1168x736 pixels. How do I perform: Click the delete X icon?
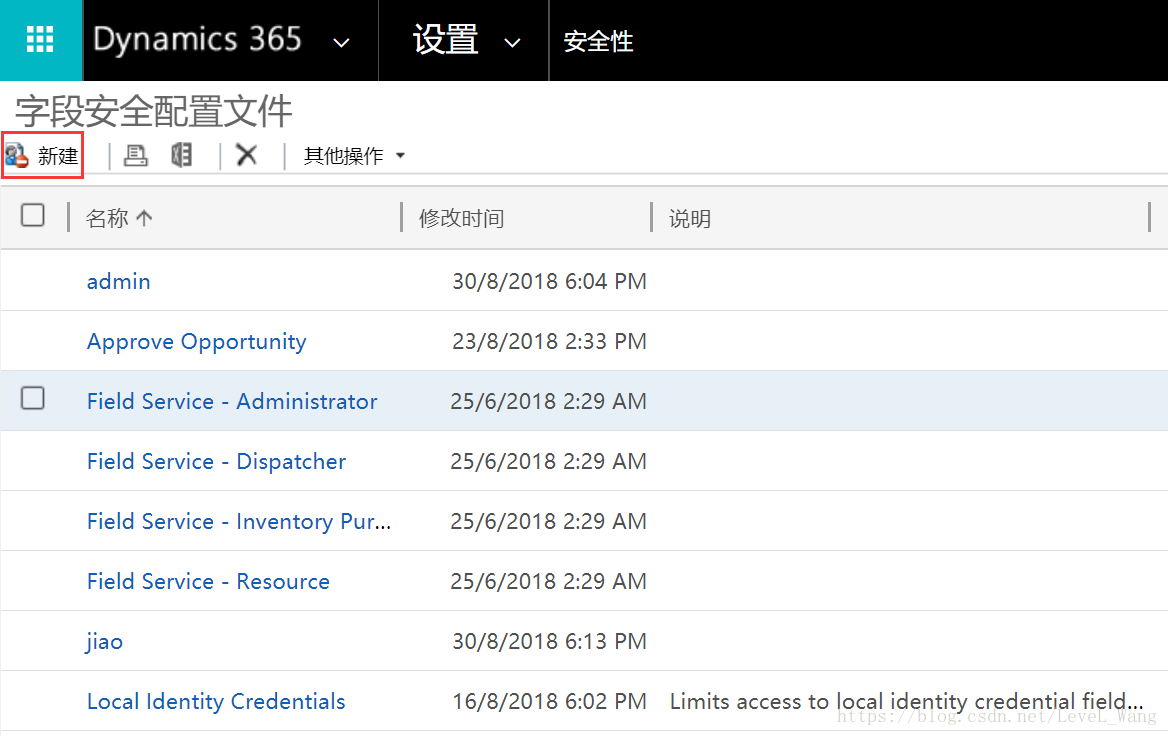click(x=247, y=155)
